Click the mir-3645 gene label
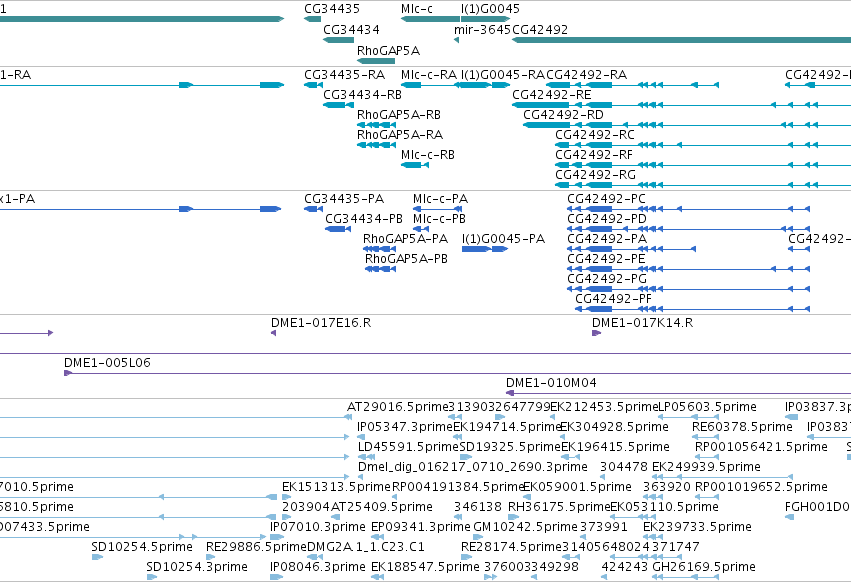The width and height of the screenshot is (851, 582). point(482,30)
